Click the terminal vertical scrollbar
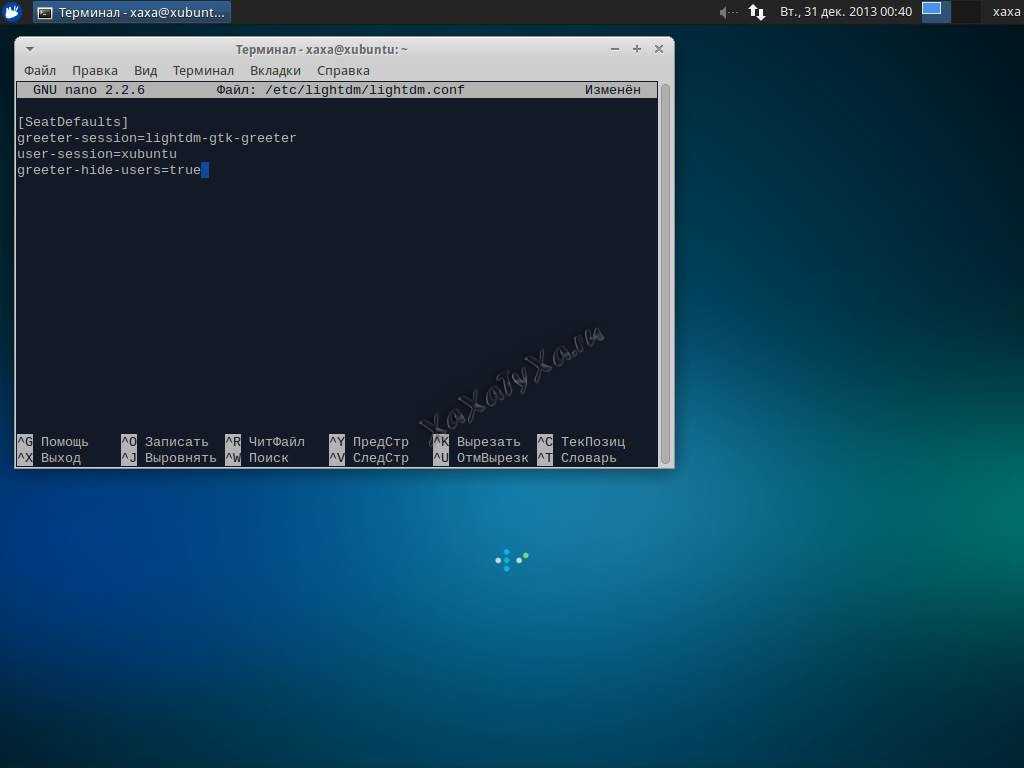The image size is (1024, 768). pyautogui.click(x=665, y=270)
